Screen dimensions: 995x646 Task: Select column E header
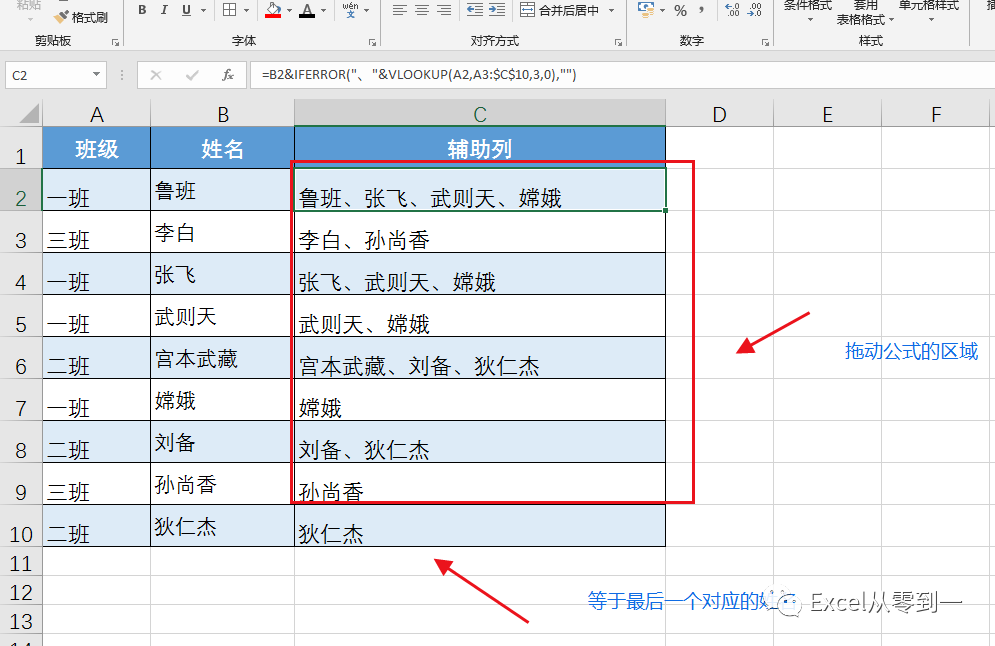[x=827, y=114]
